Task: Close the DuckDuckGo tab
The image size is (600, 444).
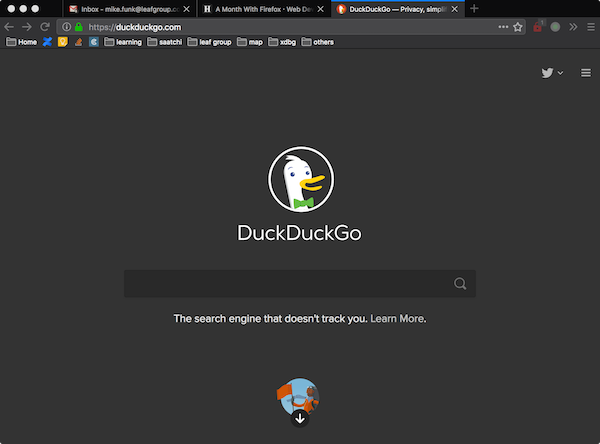Action: point(455,9)
